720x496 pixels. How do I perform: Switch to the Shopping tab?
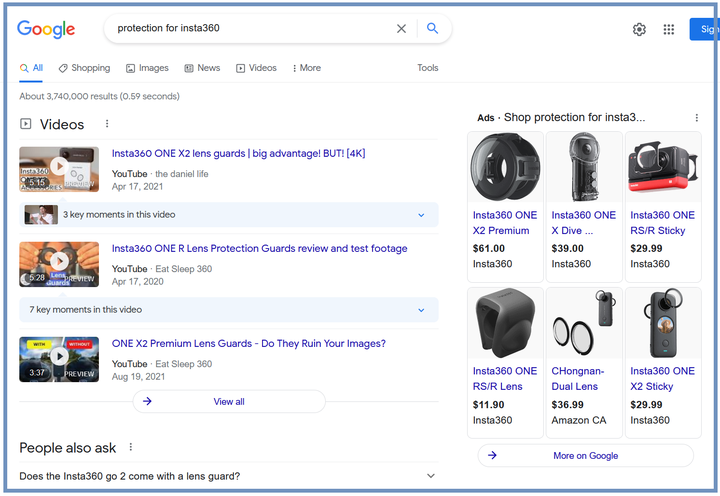(x=84, y=68)
